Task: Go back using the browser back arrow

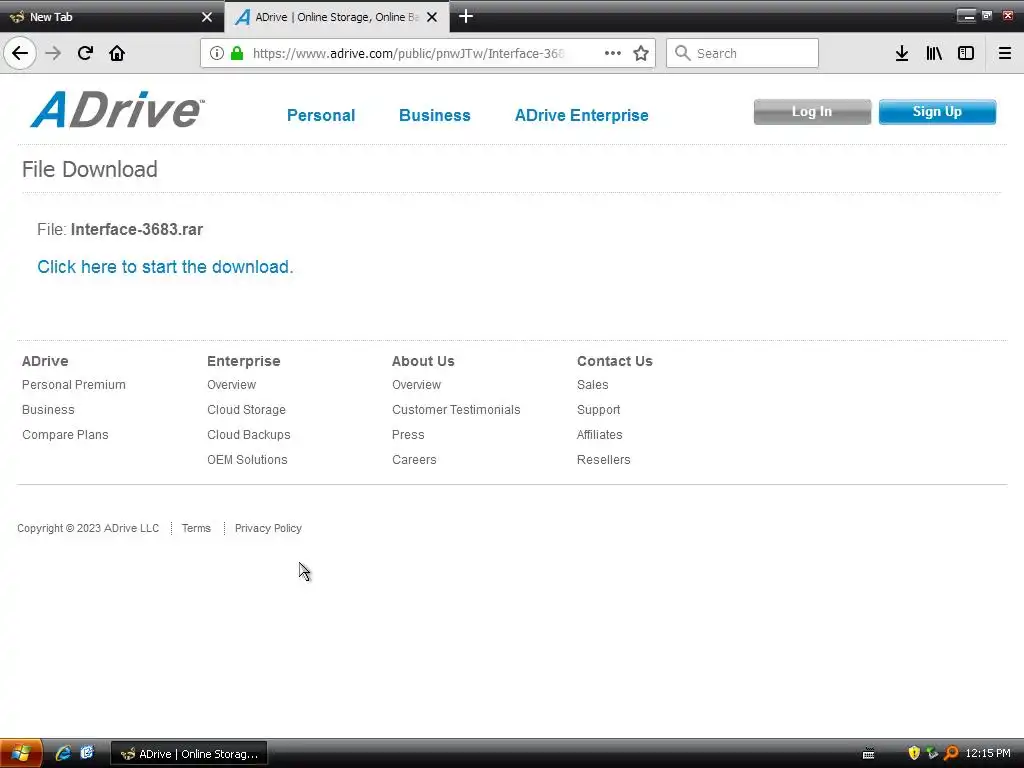Action: click(20, 53)
